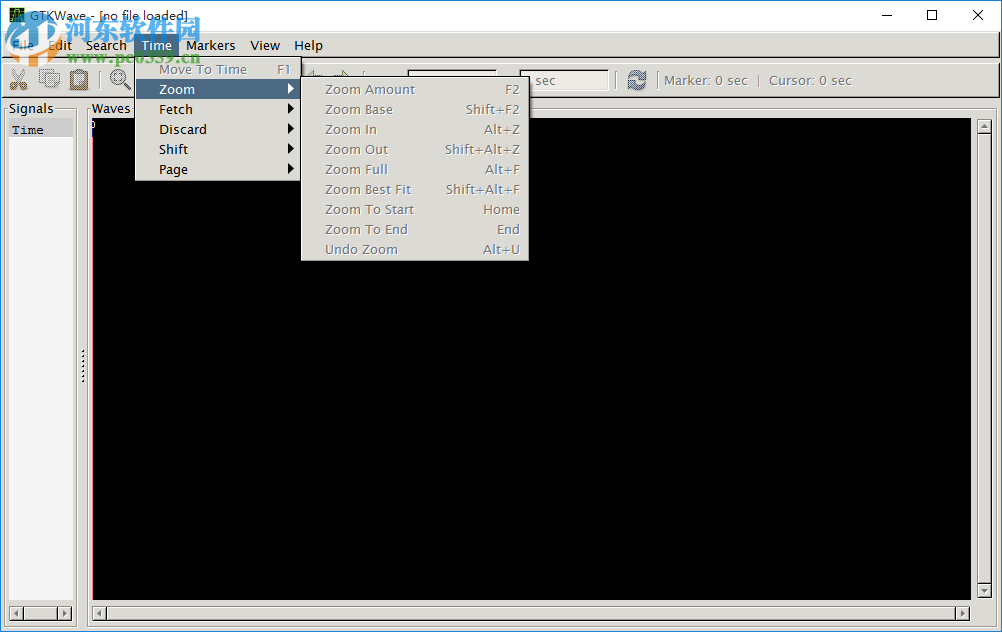
Task: Expand the Discard submenu
Action: 218,129
